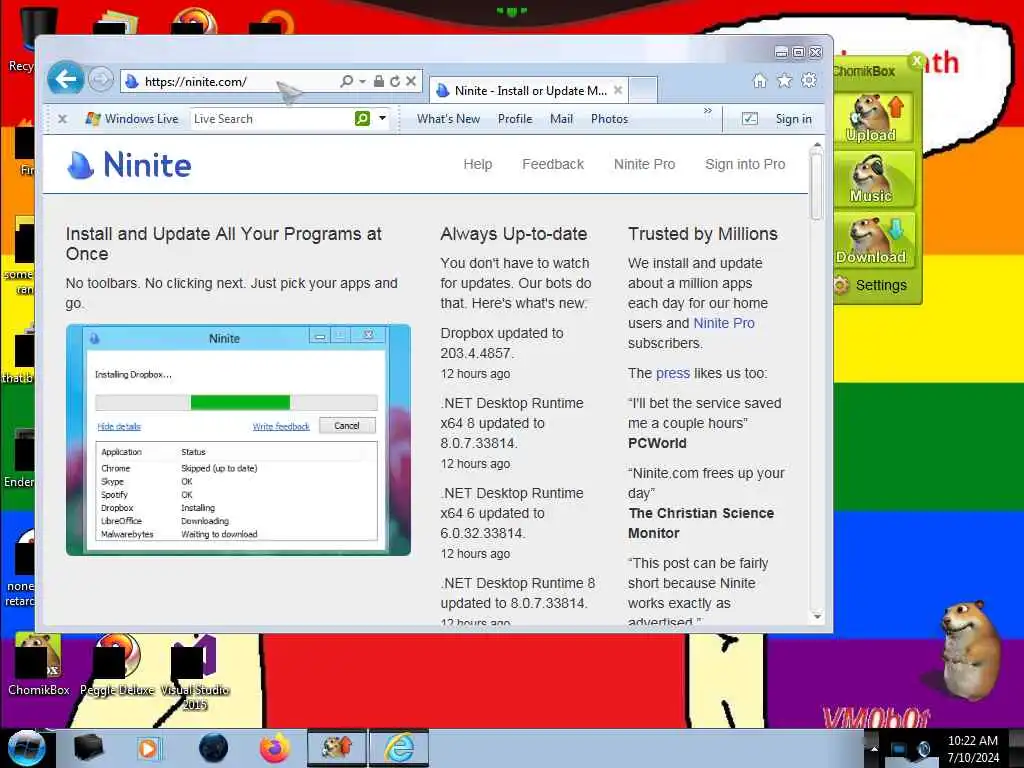The width and height of the screenshot is (1024, 768).
Task: Click the taskbar clock showing 10:22 AM
Action: (972, 749)
